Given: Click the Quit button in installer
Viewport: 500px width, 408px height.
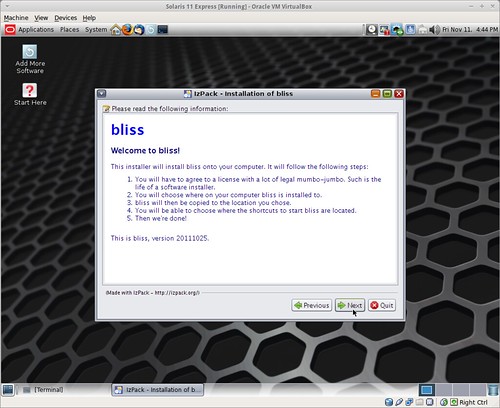Looking at the screenshot, I should point(382,305).
